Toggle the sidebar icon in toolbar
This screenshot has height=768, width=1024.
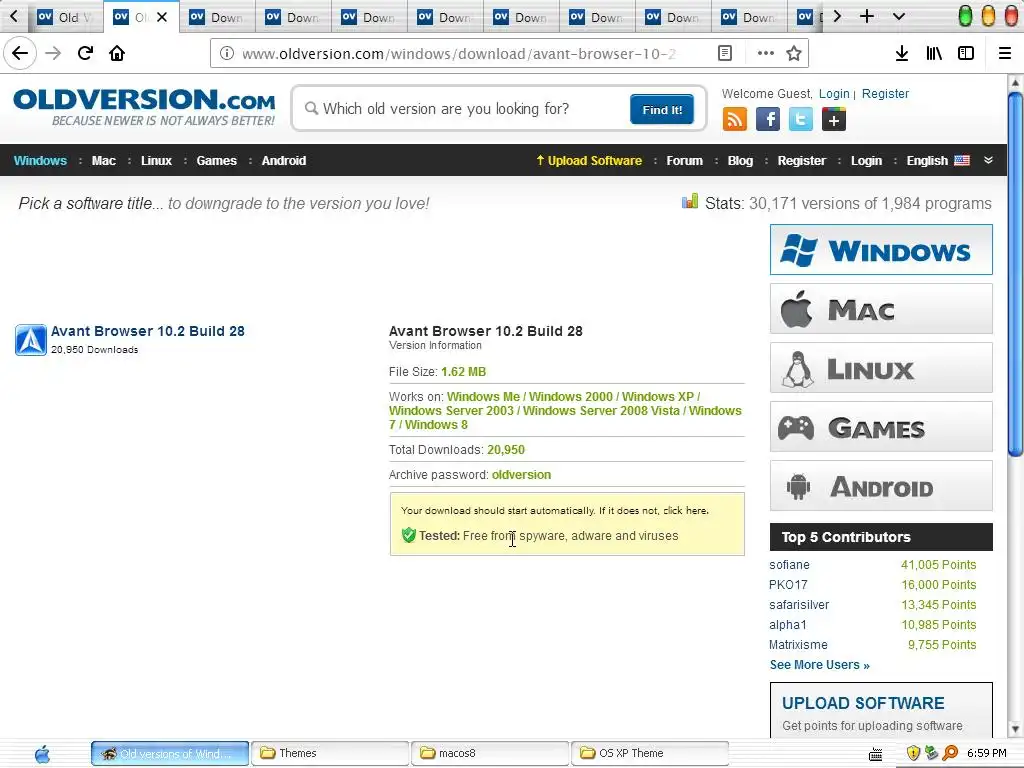coord(966,53)
